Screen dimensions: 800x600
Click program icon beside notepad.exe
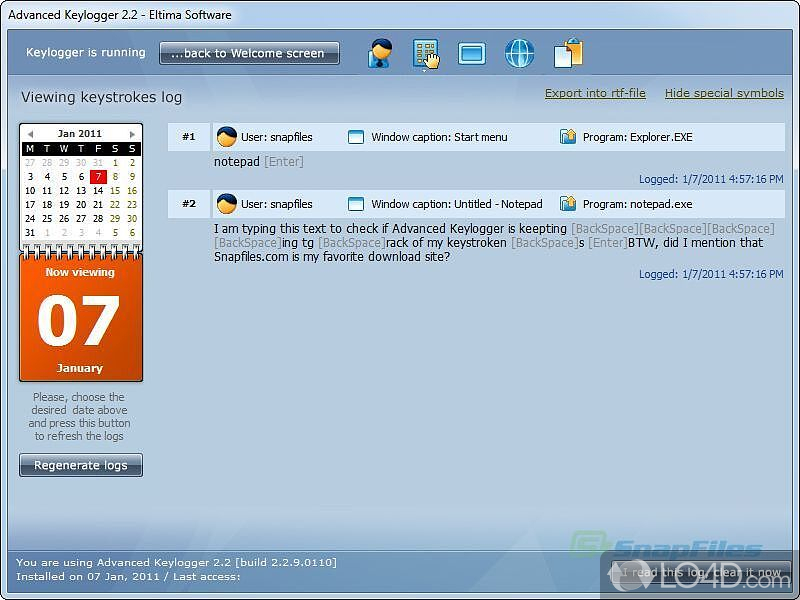(568, 203)
